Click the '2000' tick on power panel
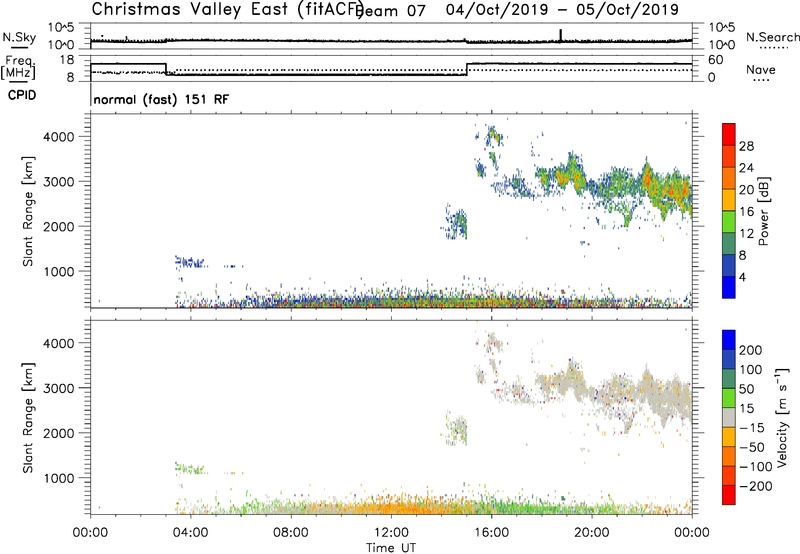This screenshot has width=800, height=554. pyautogui.click(x=58, y=226)
